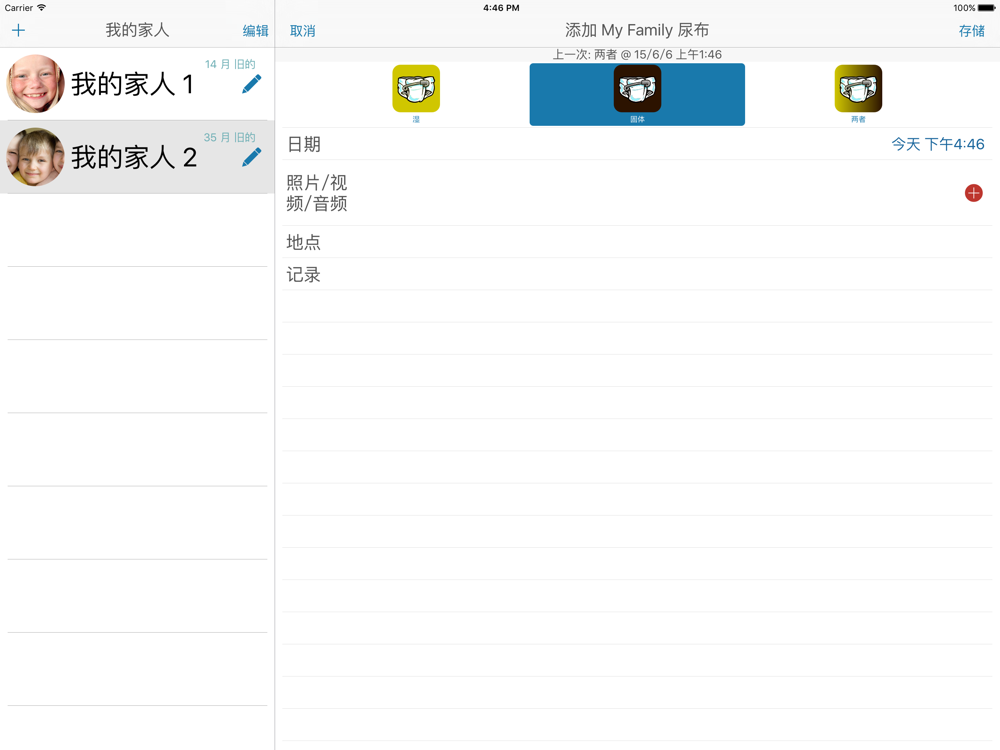Image resolution: width=1000 pixels, height=750 pixels.
Task: Tap the 地点 location field
Action: (x=637, y=242)
